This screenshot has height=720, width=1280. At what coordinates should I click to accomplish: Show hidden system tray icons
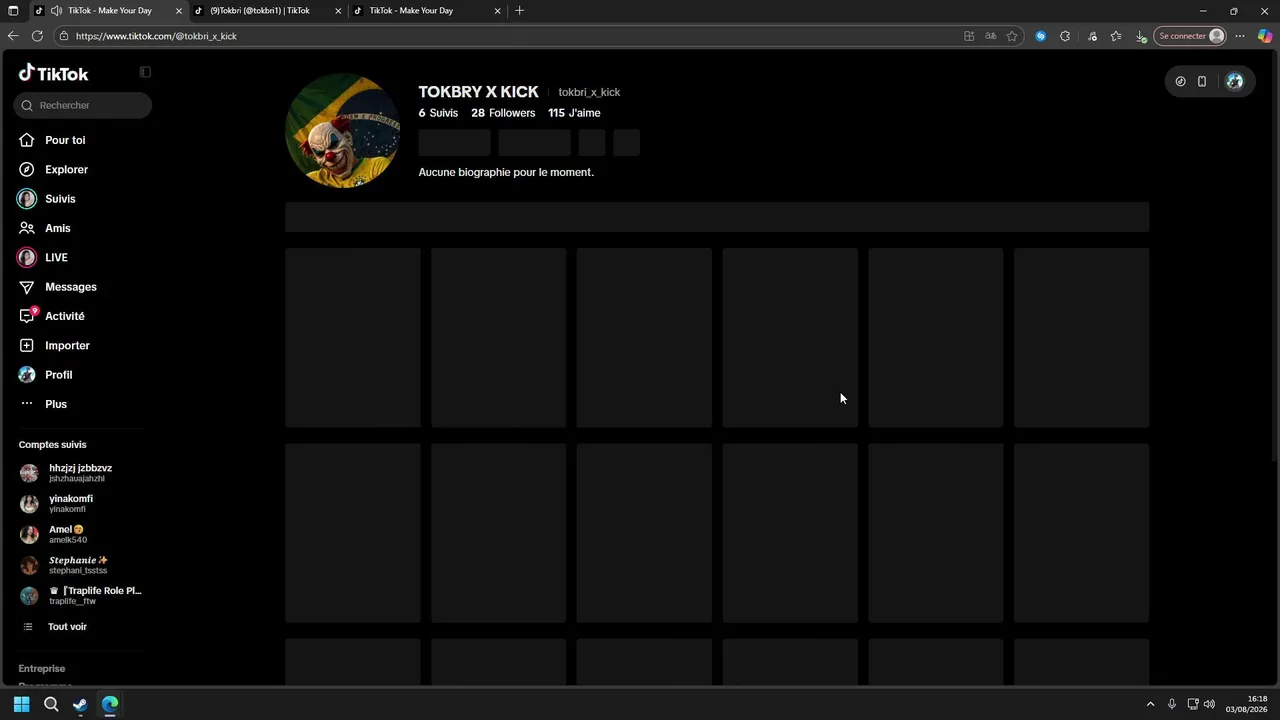pos(1150,704)
